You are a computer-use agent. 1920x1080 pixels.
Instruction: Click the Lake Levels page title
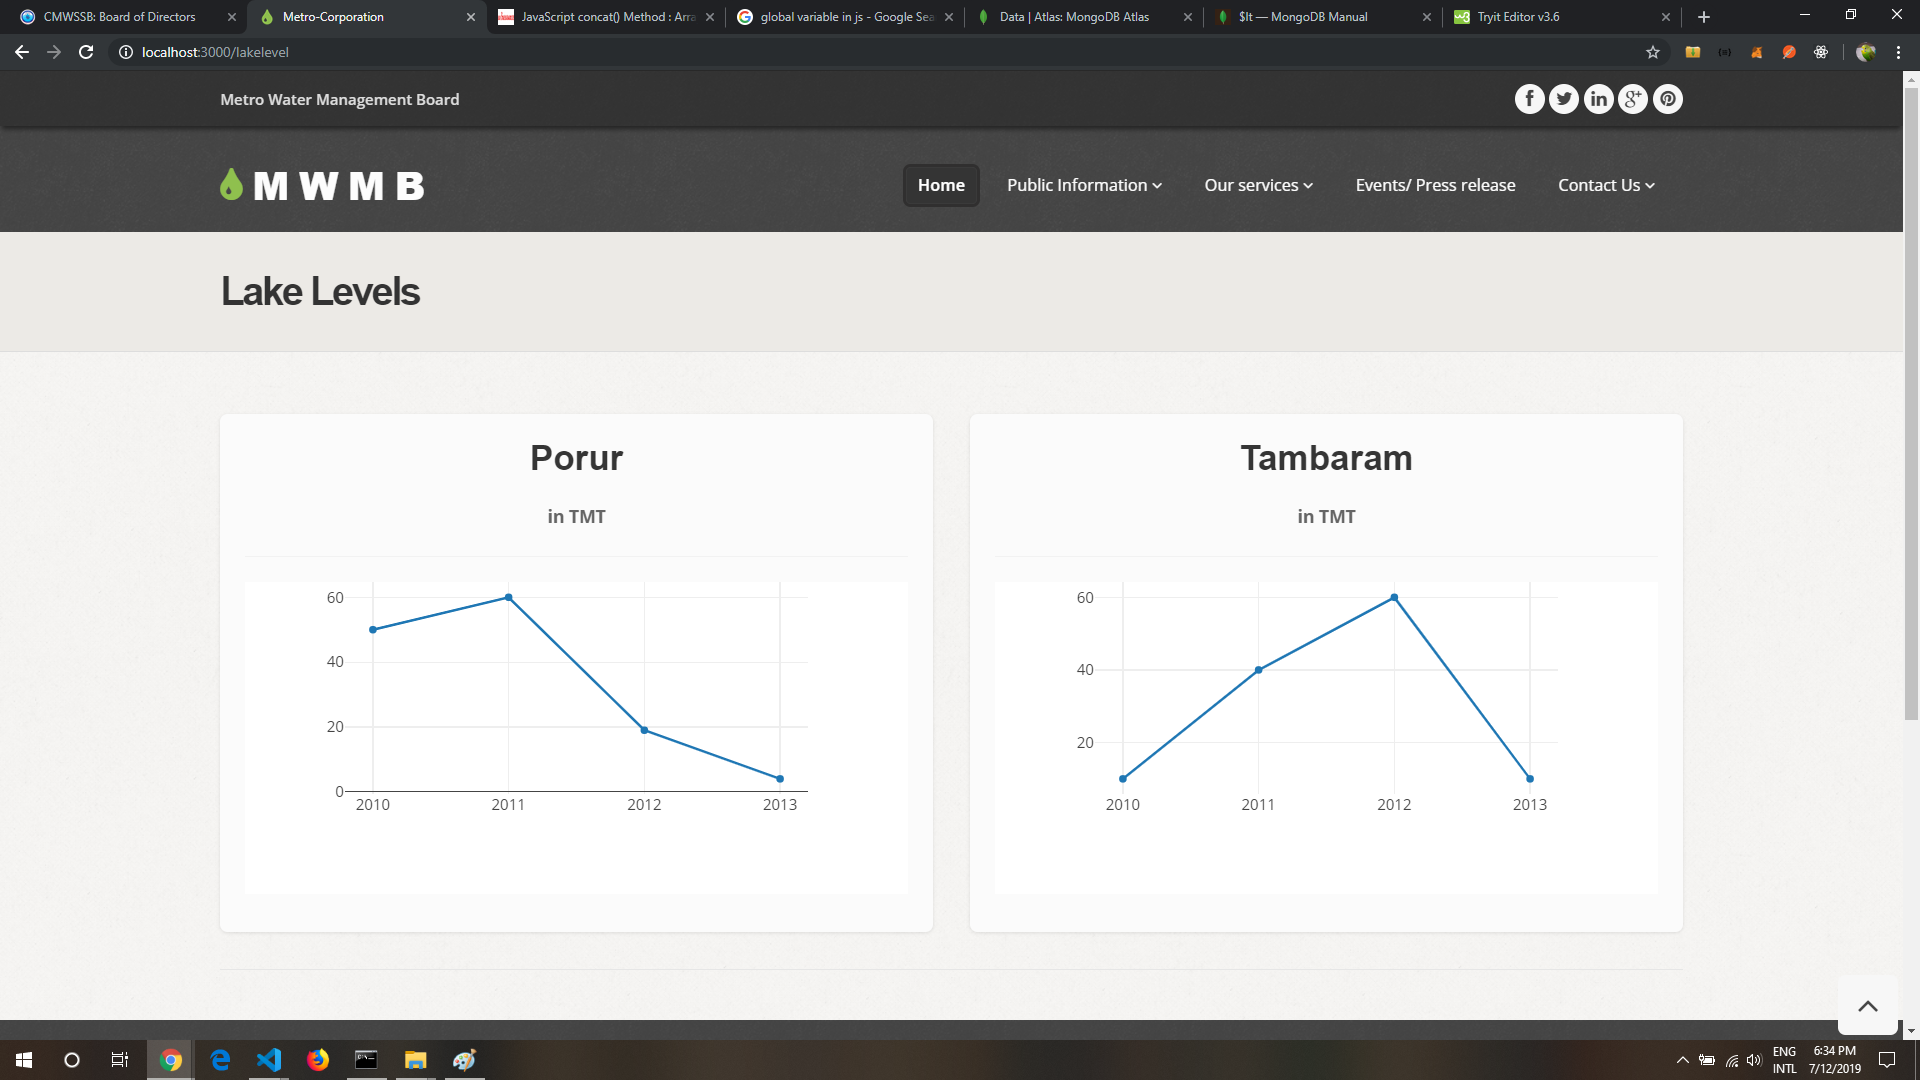click(x=320, y=291)
